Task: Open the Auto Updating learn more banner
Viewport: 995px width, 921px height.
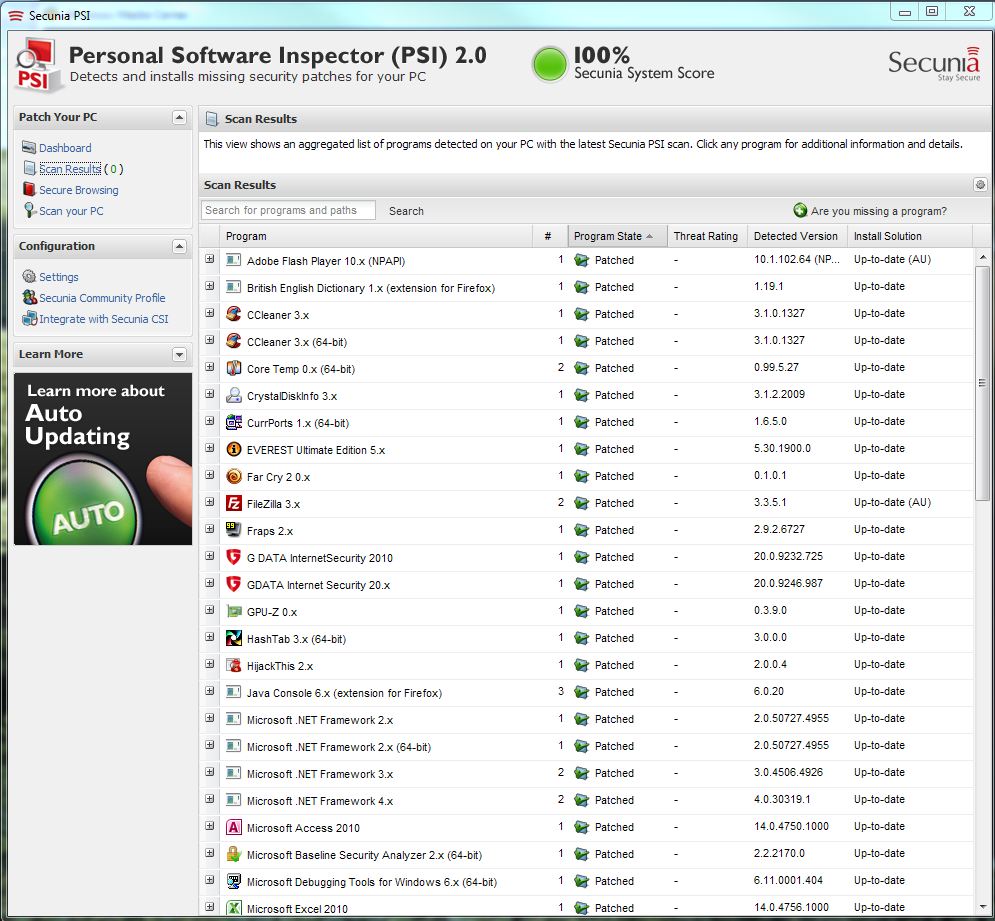Action: pyautogui.click(x=103, y=459)
